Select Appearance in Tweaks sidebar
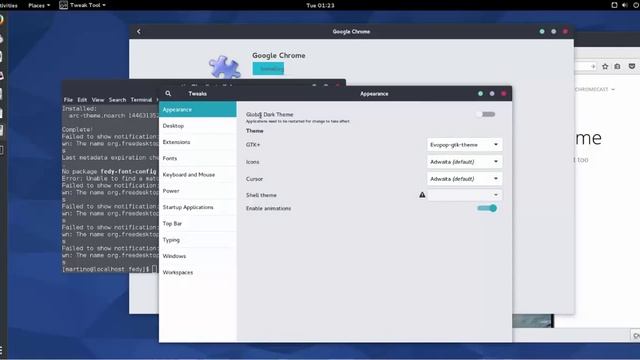Screen dimensions: 640x360 [x=198, y=109]
